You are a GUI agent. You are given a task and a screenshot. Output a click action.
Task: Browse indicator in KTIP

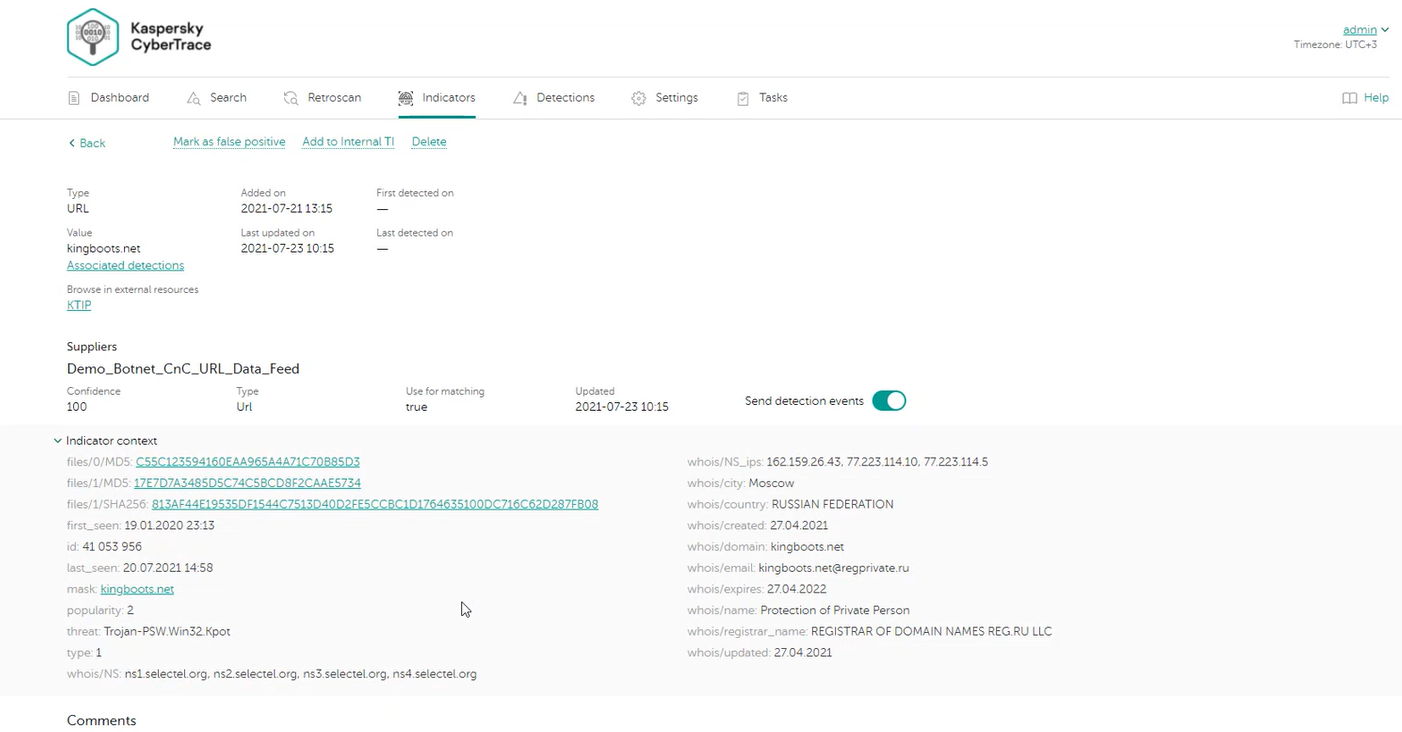click(79, 306)
